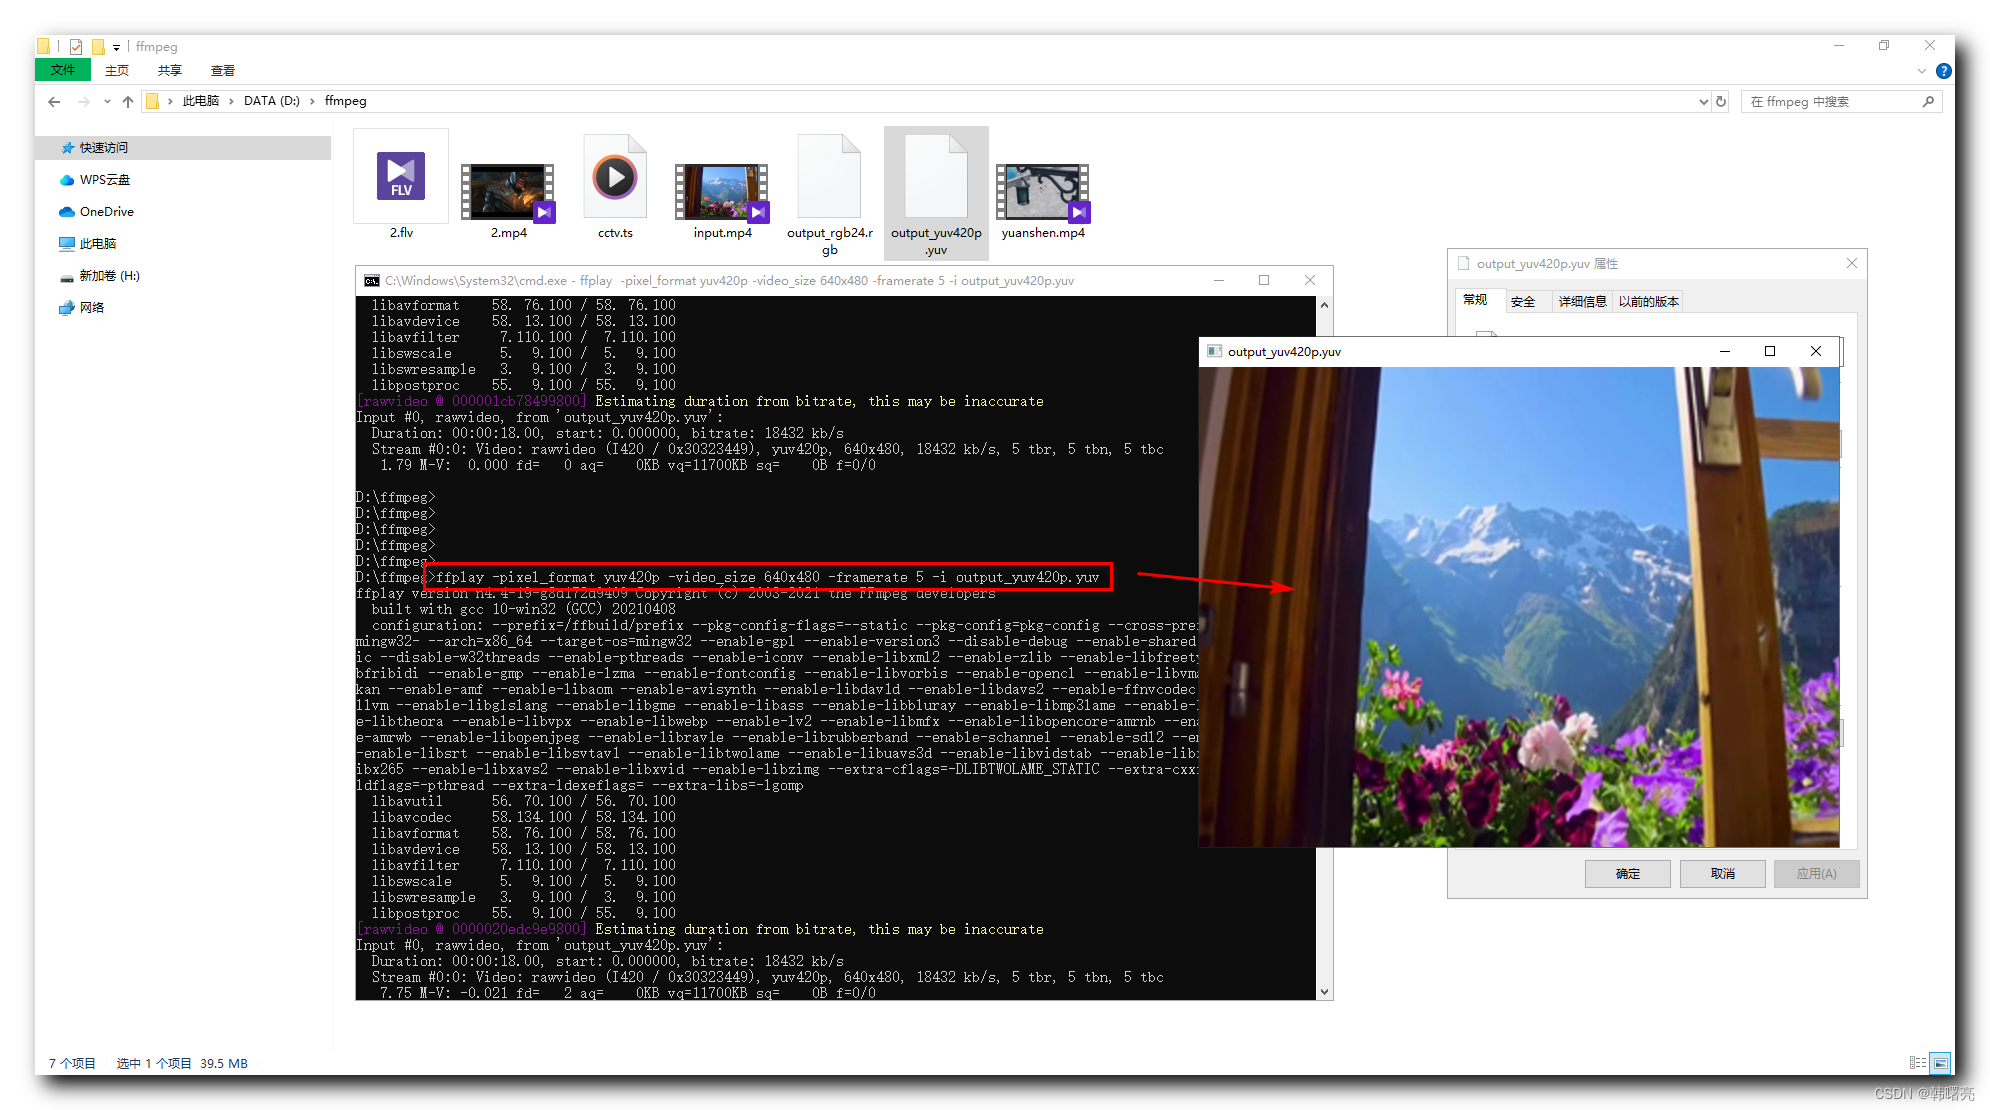
Task: Select the yuanshen.mp4 thumbnail
Action: click(1042, 193)
